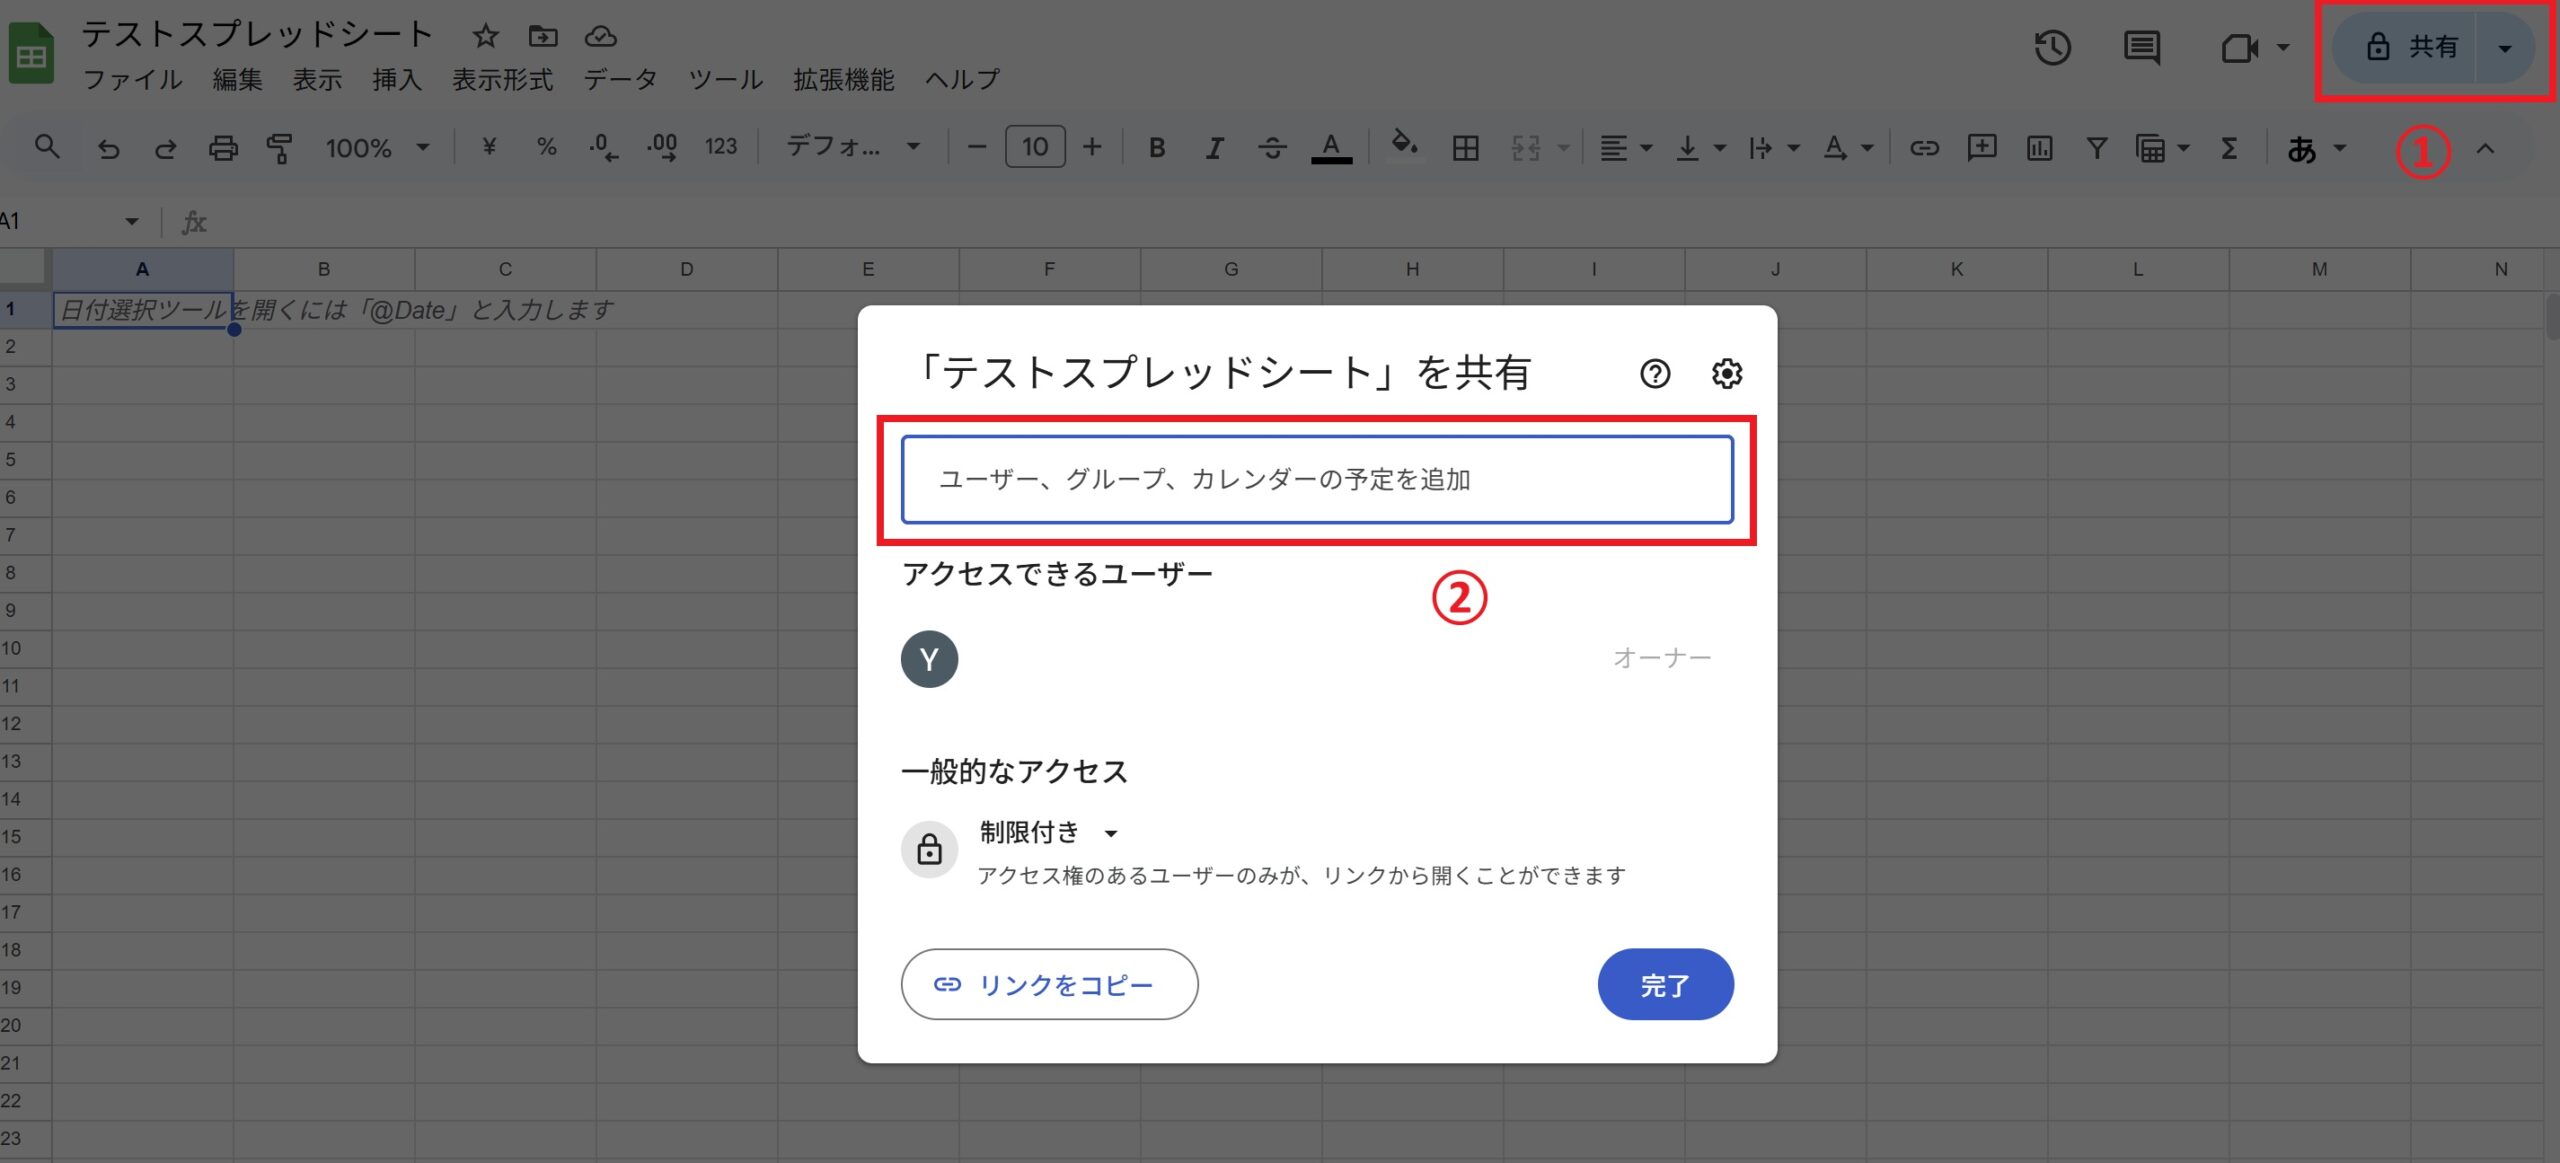Click the borders grid icon
This screenshot has height=1163, width=2560.
pos(1465,148)
